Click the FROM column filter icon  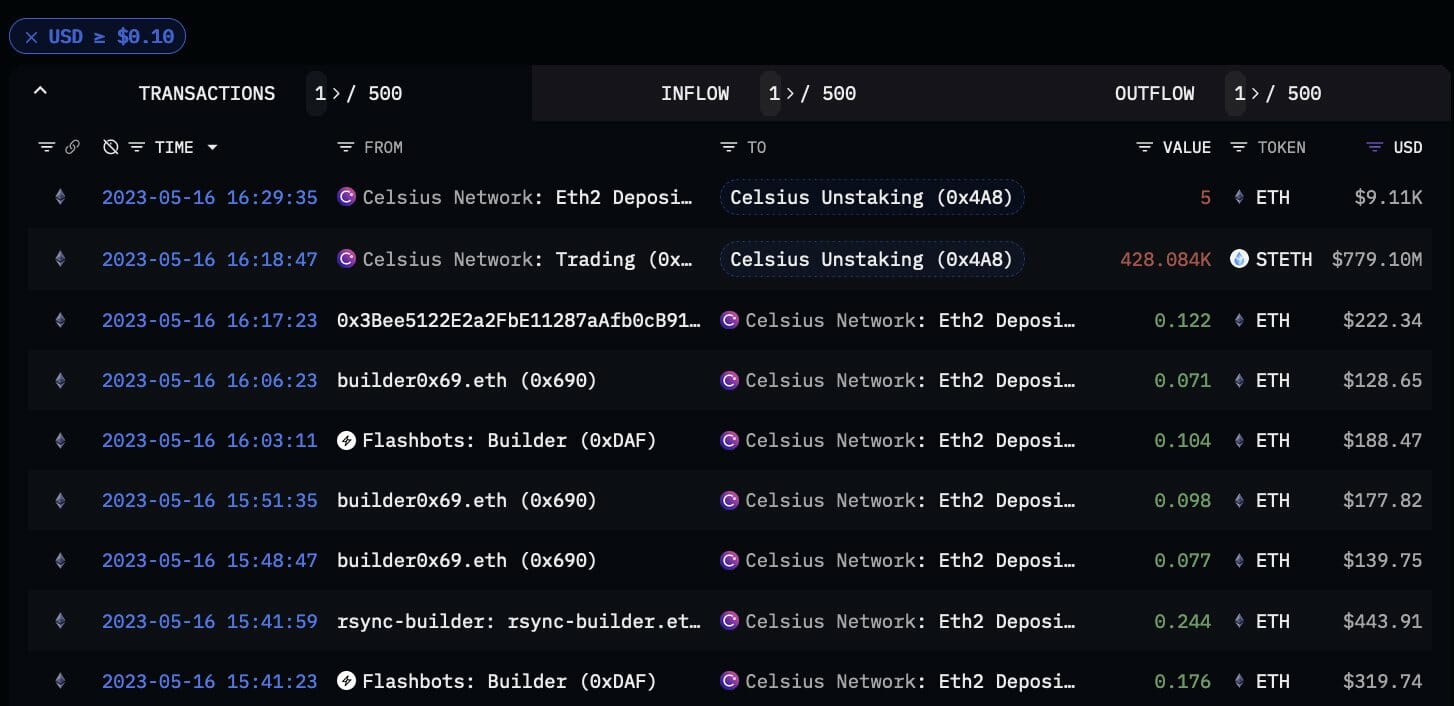(345, 147)
